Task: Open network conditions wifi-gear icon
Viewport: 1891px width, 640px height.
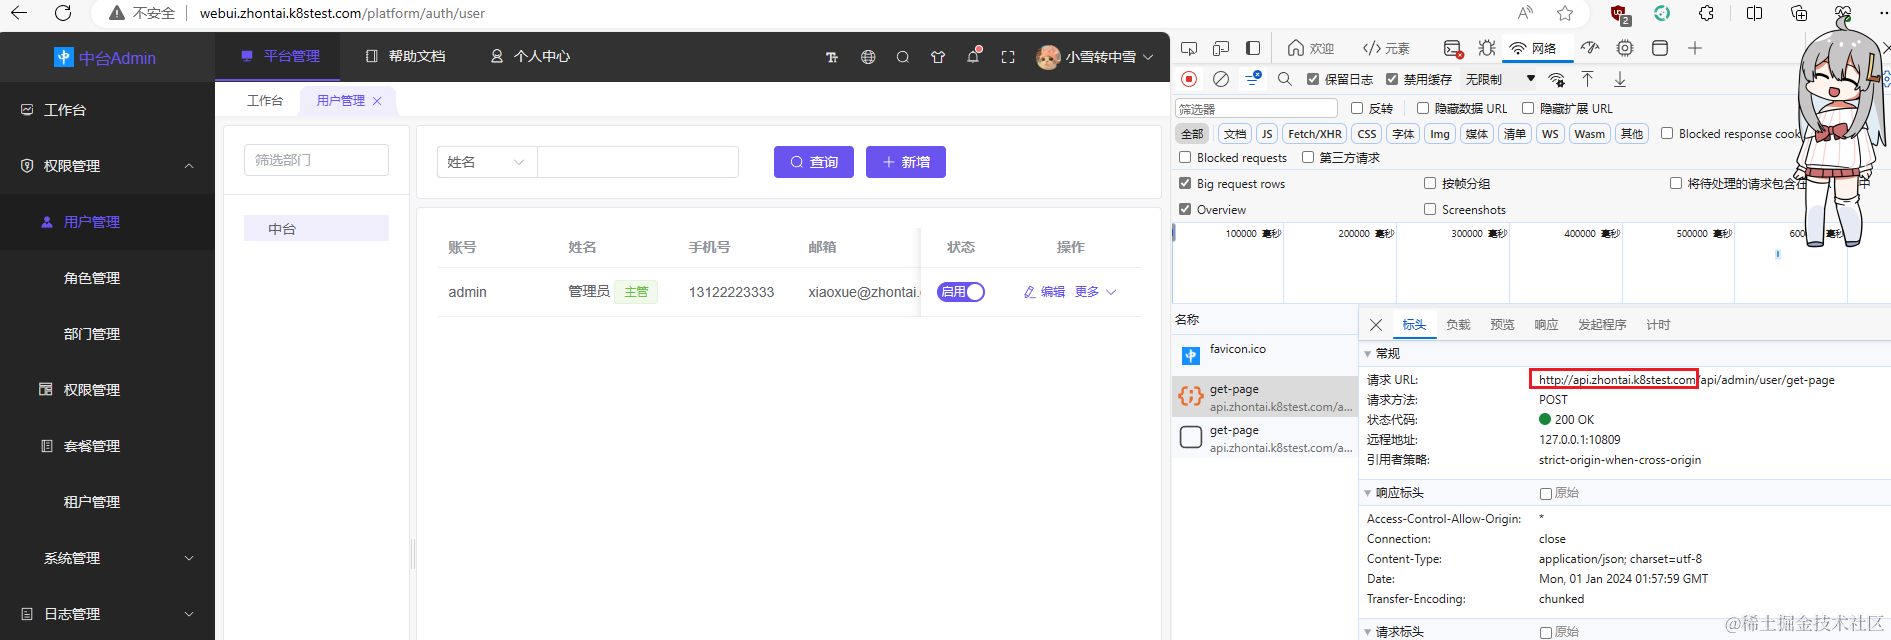Action: point(1557,79)
